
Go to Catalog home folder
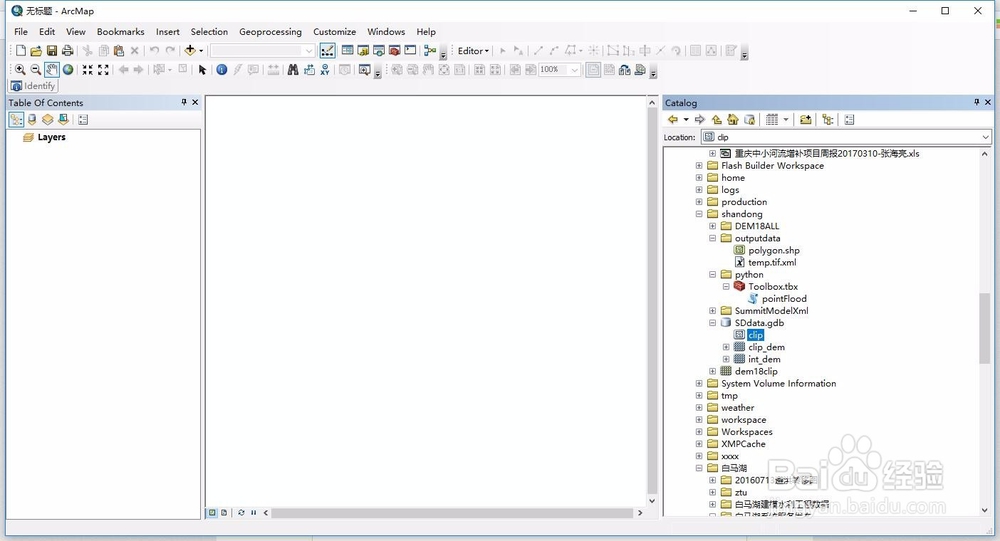pos(733,119)
